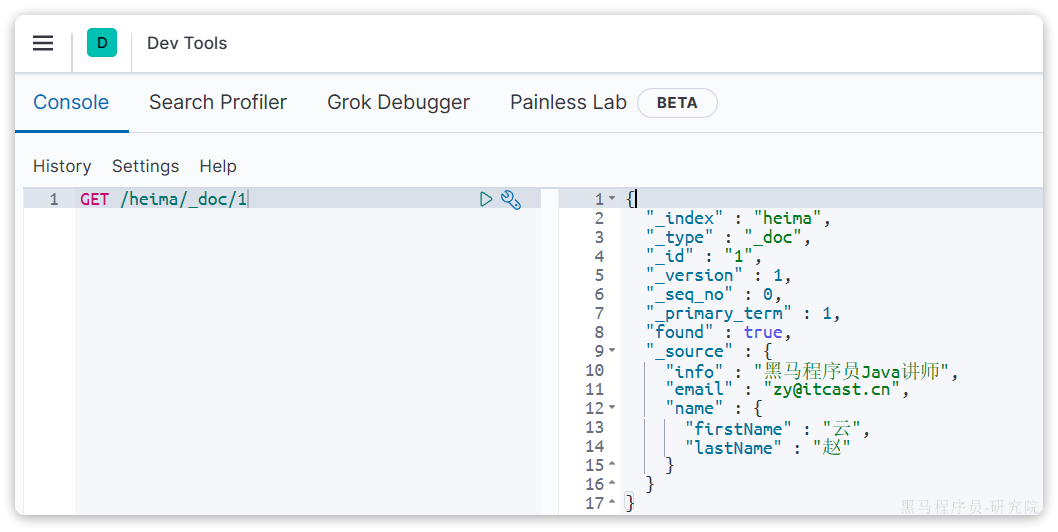Click the BETA badge
The image size is (1058, 532).
(677, 103)
